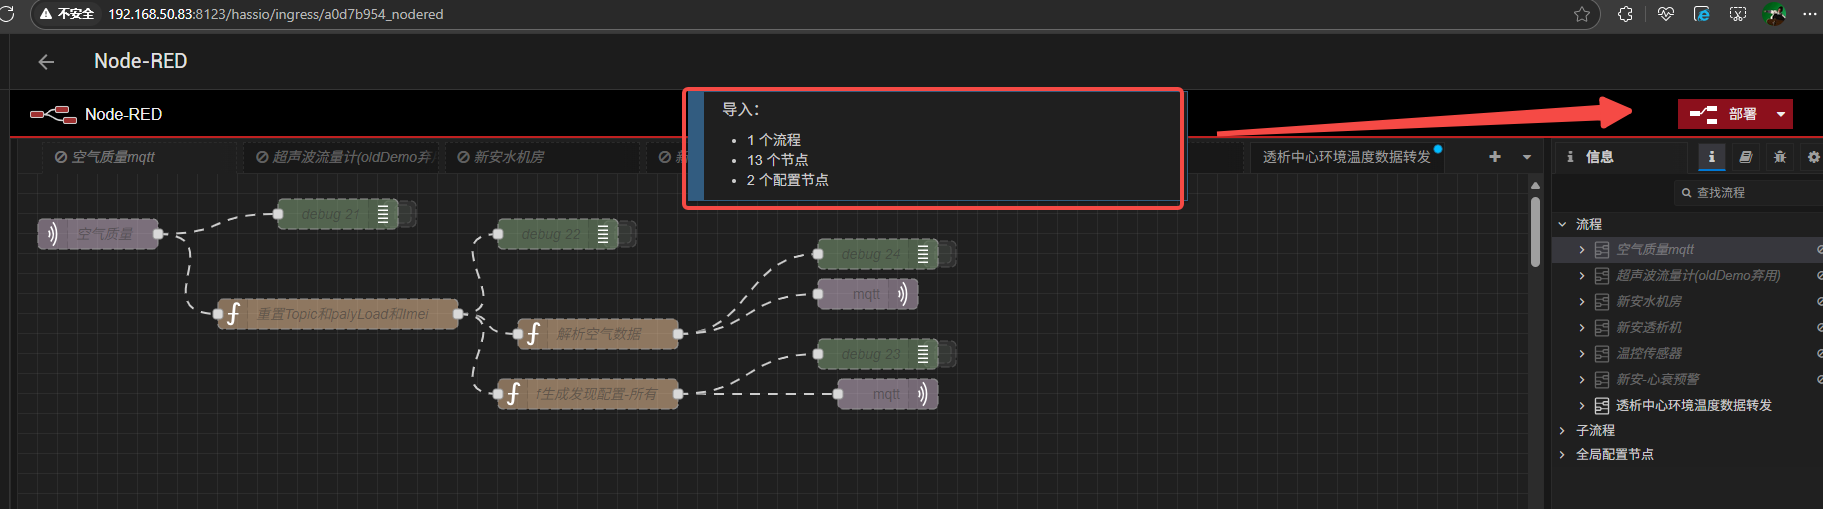Open the sidebar help book tab

click(x=1745, y=157)
